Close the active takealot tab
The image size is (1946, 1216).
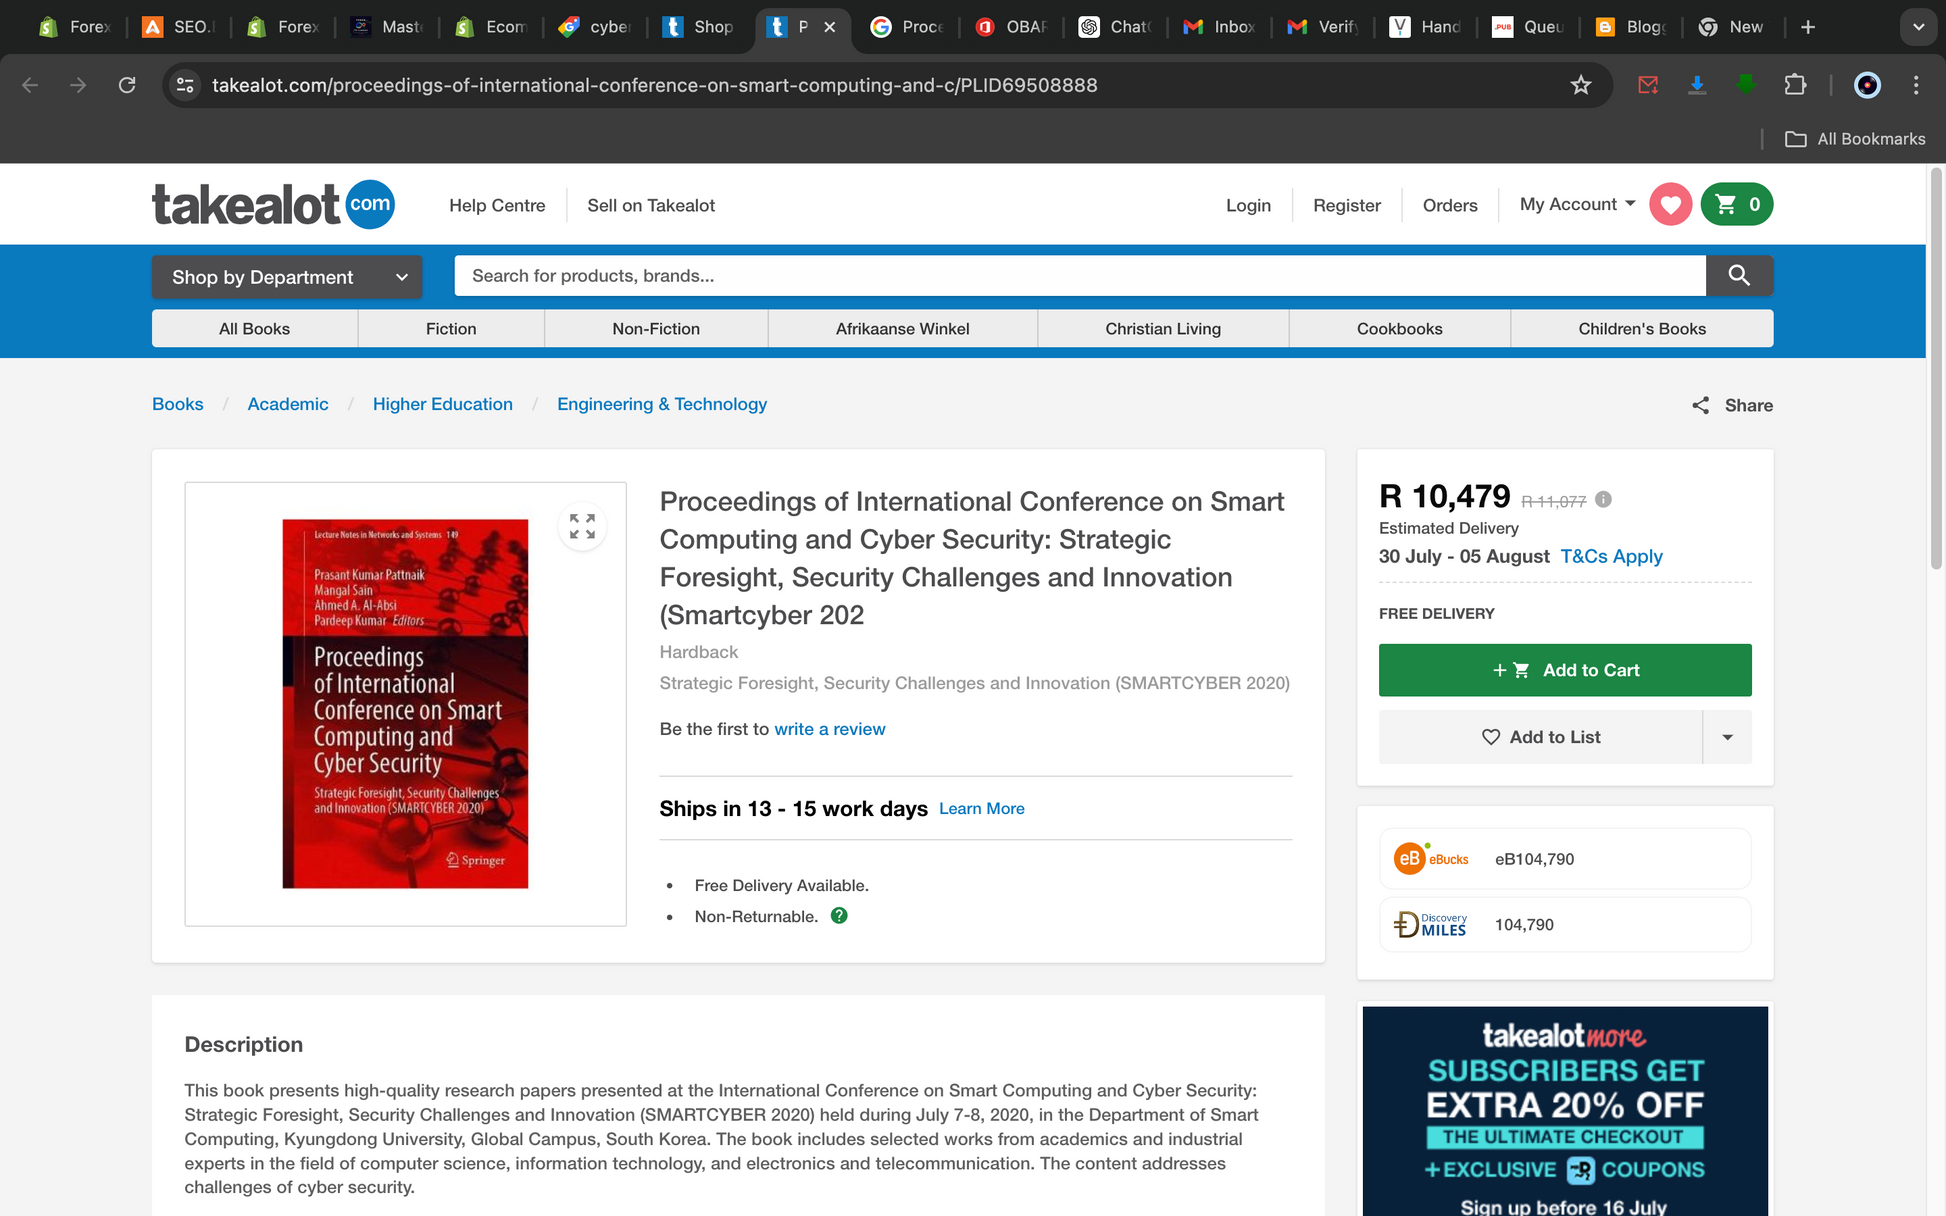[830, 27]
